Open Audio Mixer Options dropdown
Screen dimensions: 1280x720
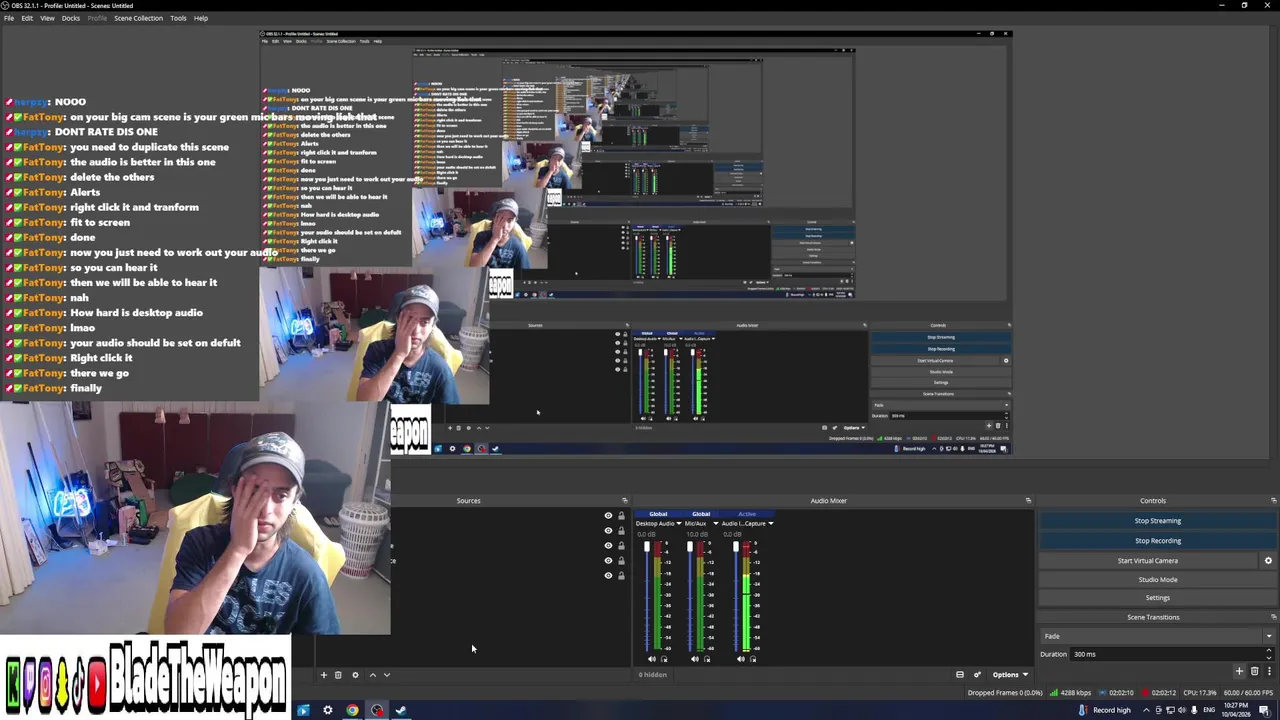pyautogui.click(x=1010, y=675)
